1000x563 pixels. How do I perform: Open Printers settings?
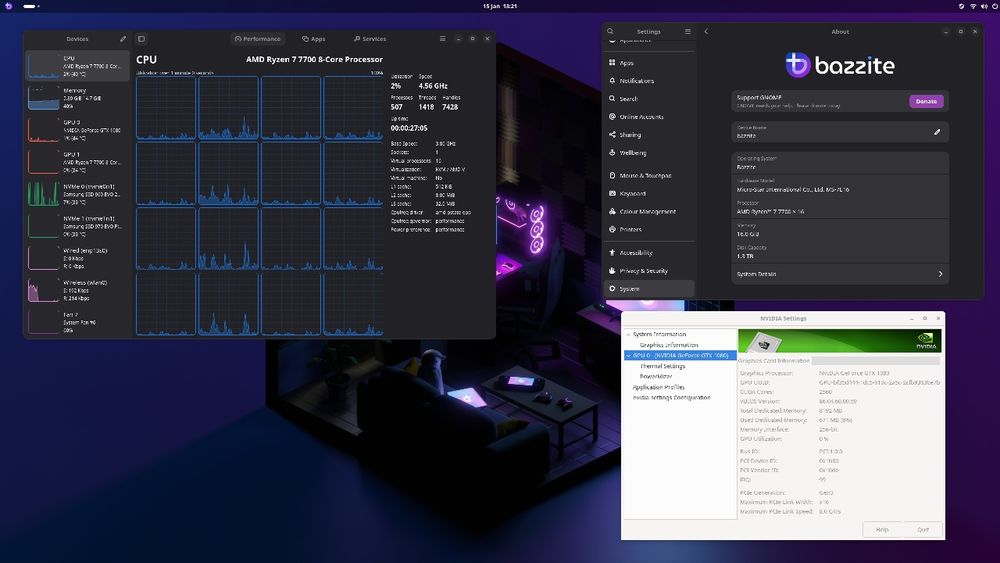pyautogui.click(x=649, y=230)
